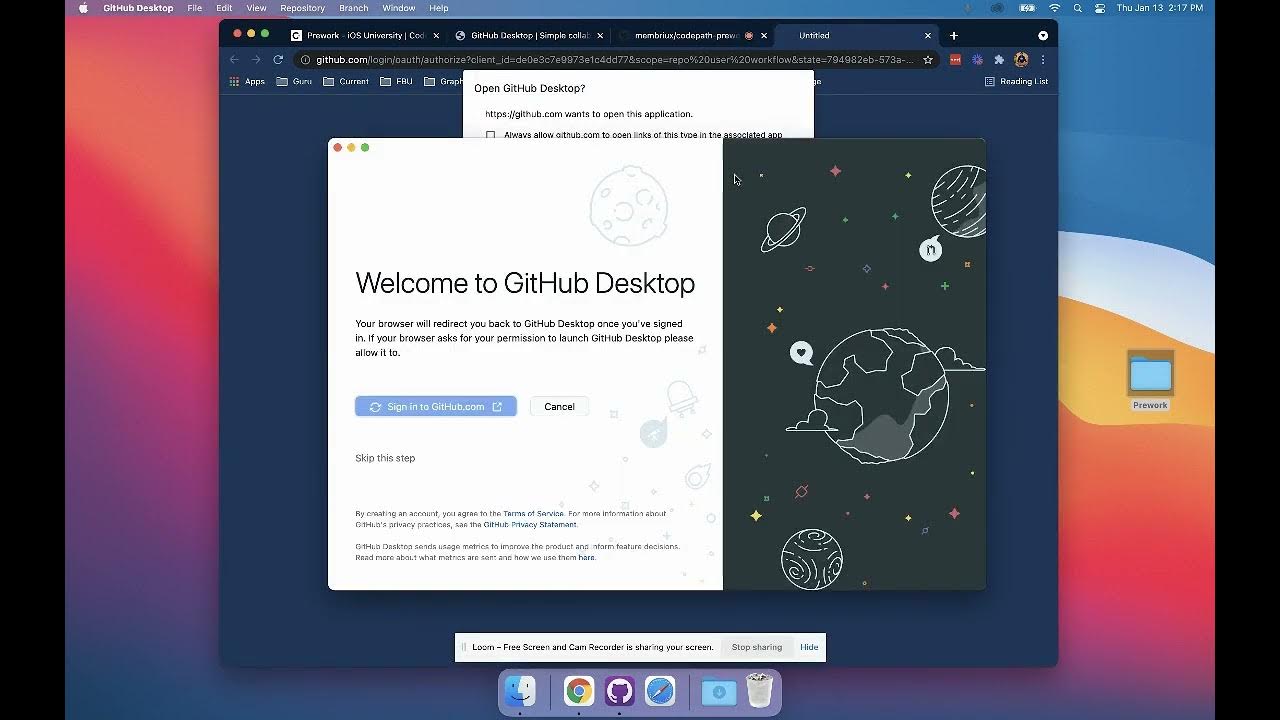Click the date and time in menu bar

[1160, 8]
